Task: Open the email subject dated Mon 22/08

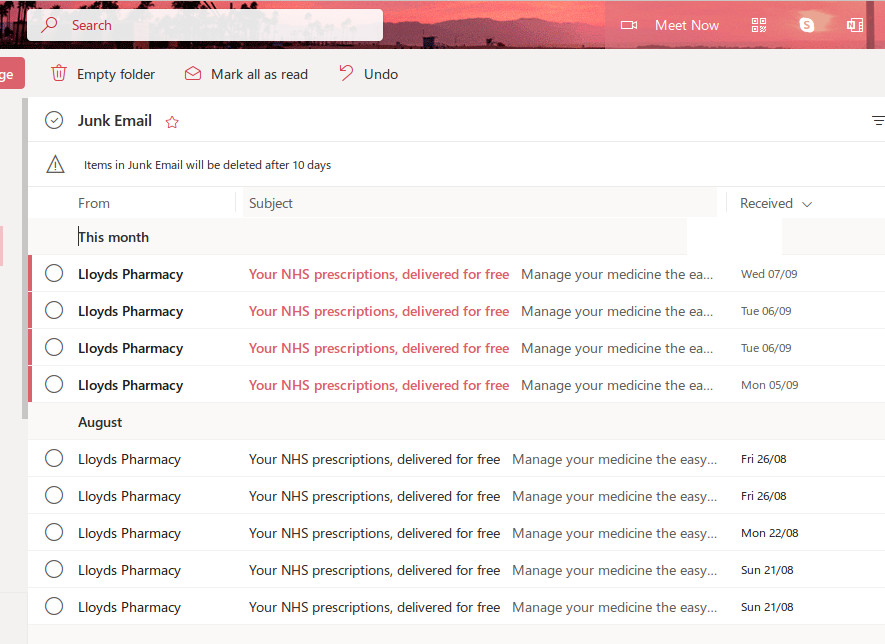Action: point(374,533)
